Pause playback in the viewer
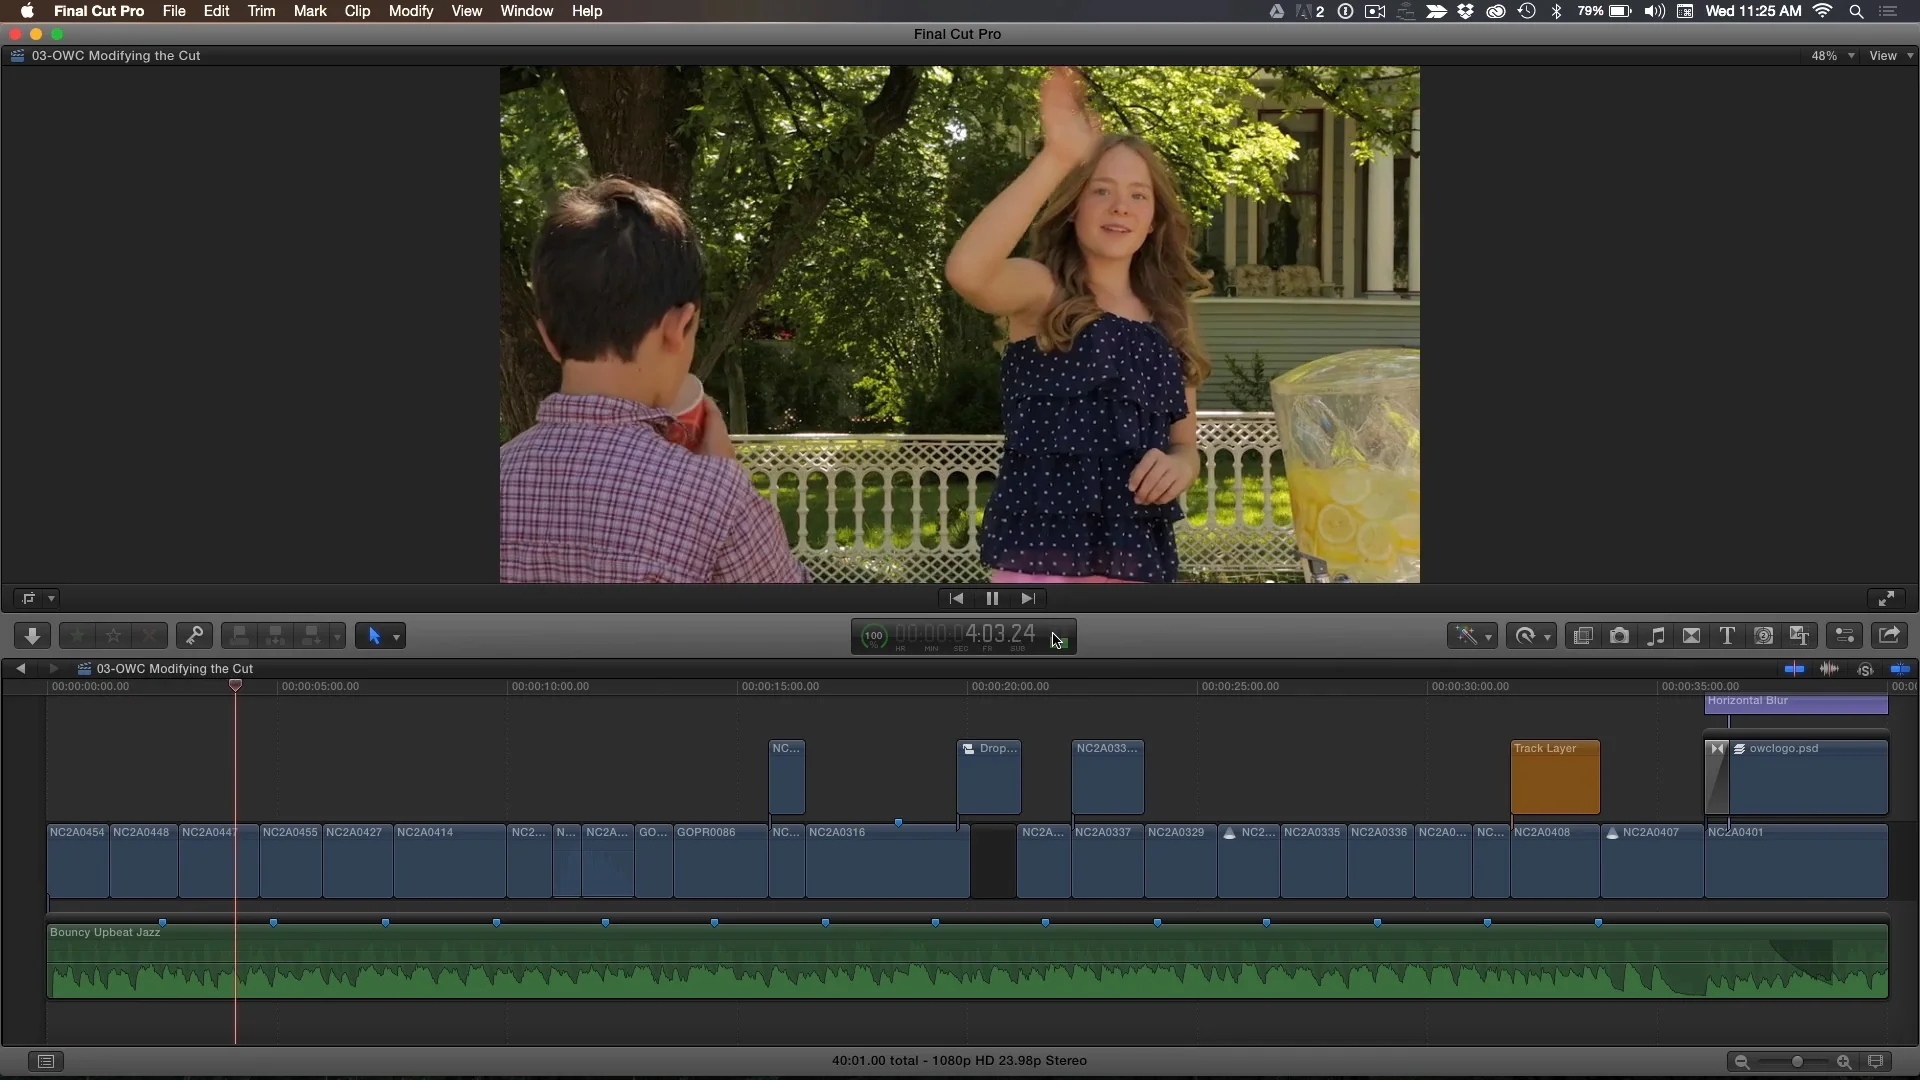The width and height of the screenshot is (1920, 1080). [992, 598]
